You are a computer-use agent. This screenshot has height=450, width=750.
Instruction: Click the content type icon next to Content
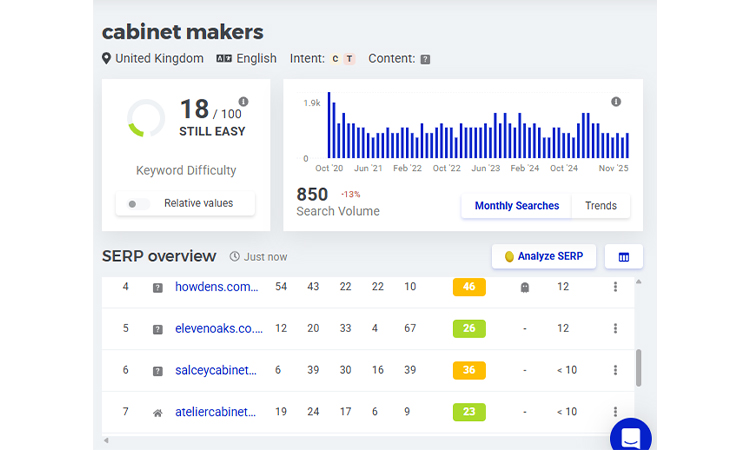[x=425, y=59]
